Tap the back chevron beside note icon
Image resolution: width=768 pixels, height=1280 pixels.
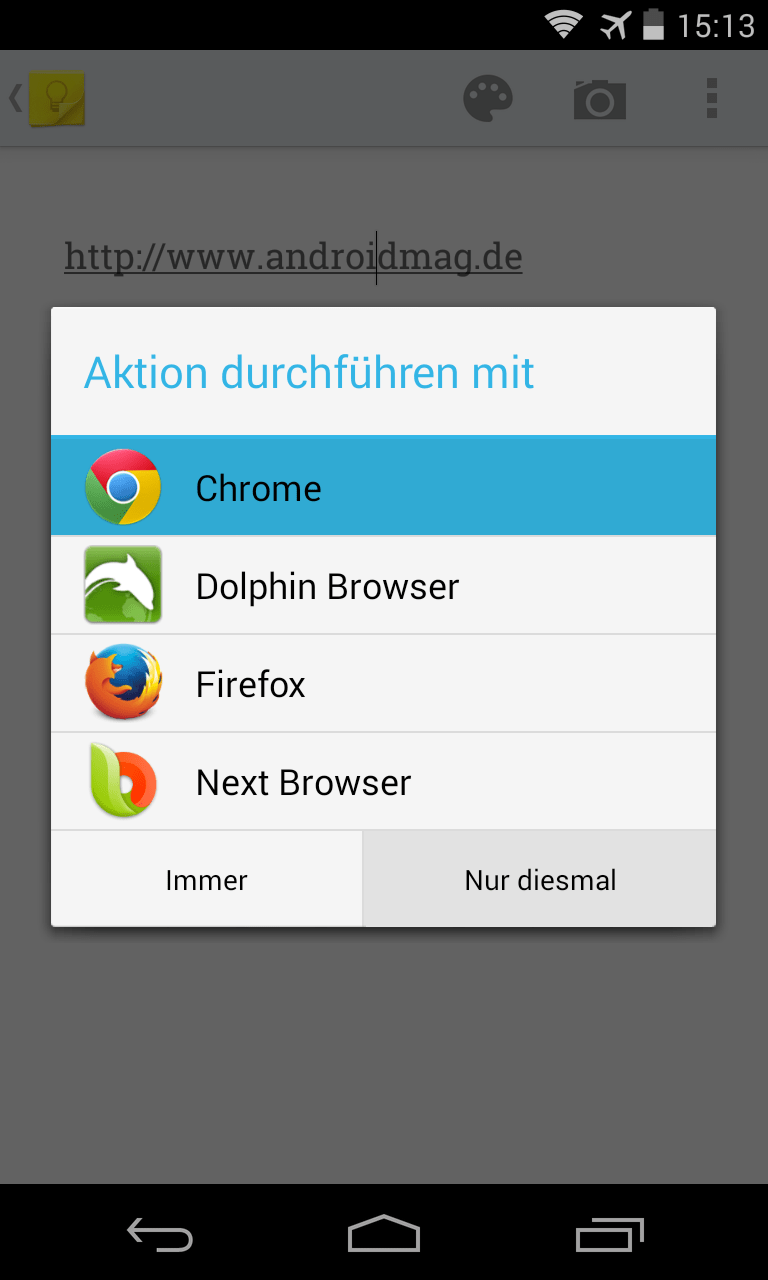click(15, 98)
